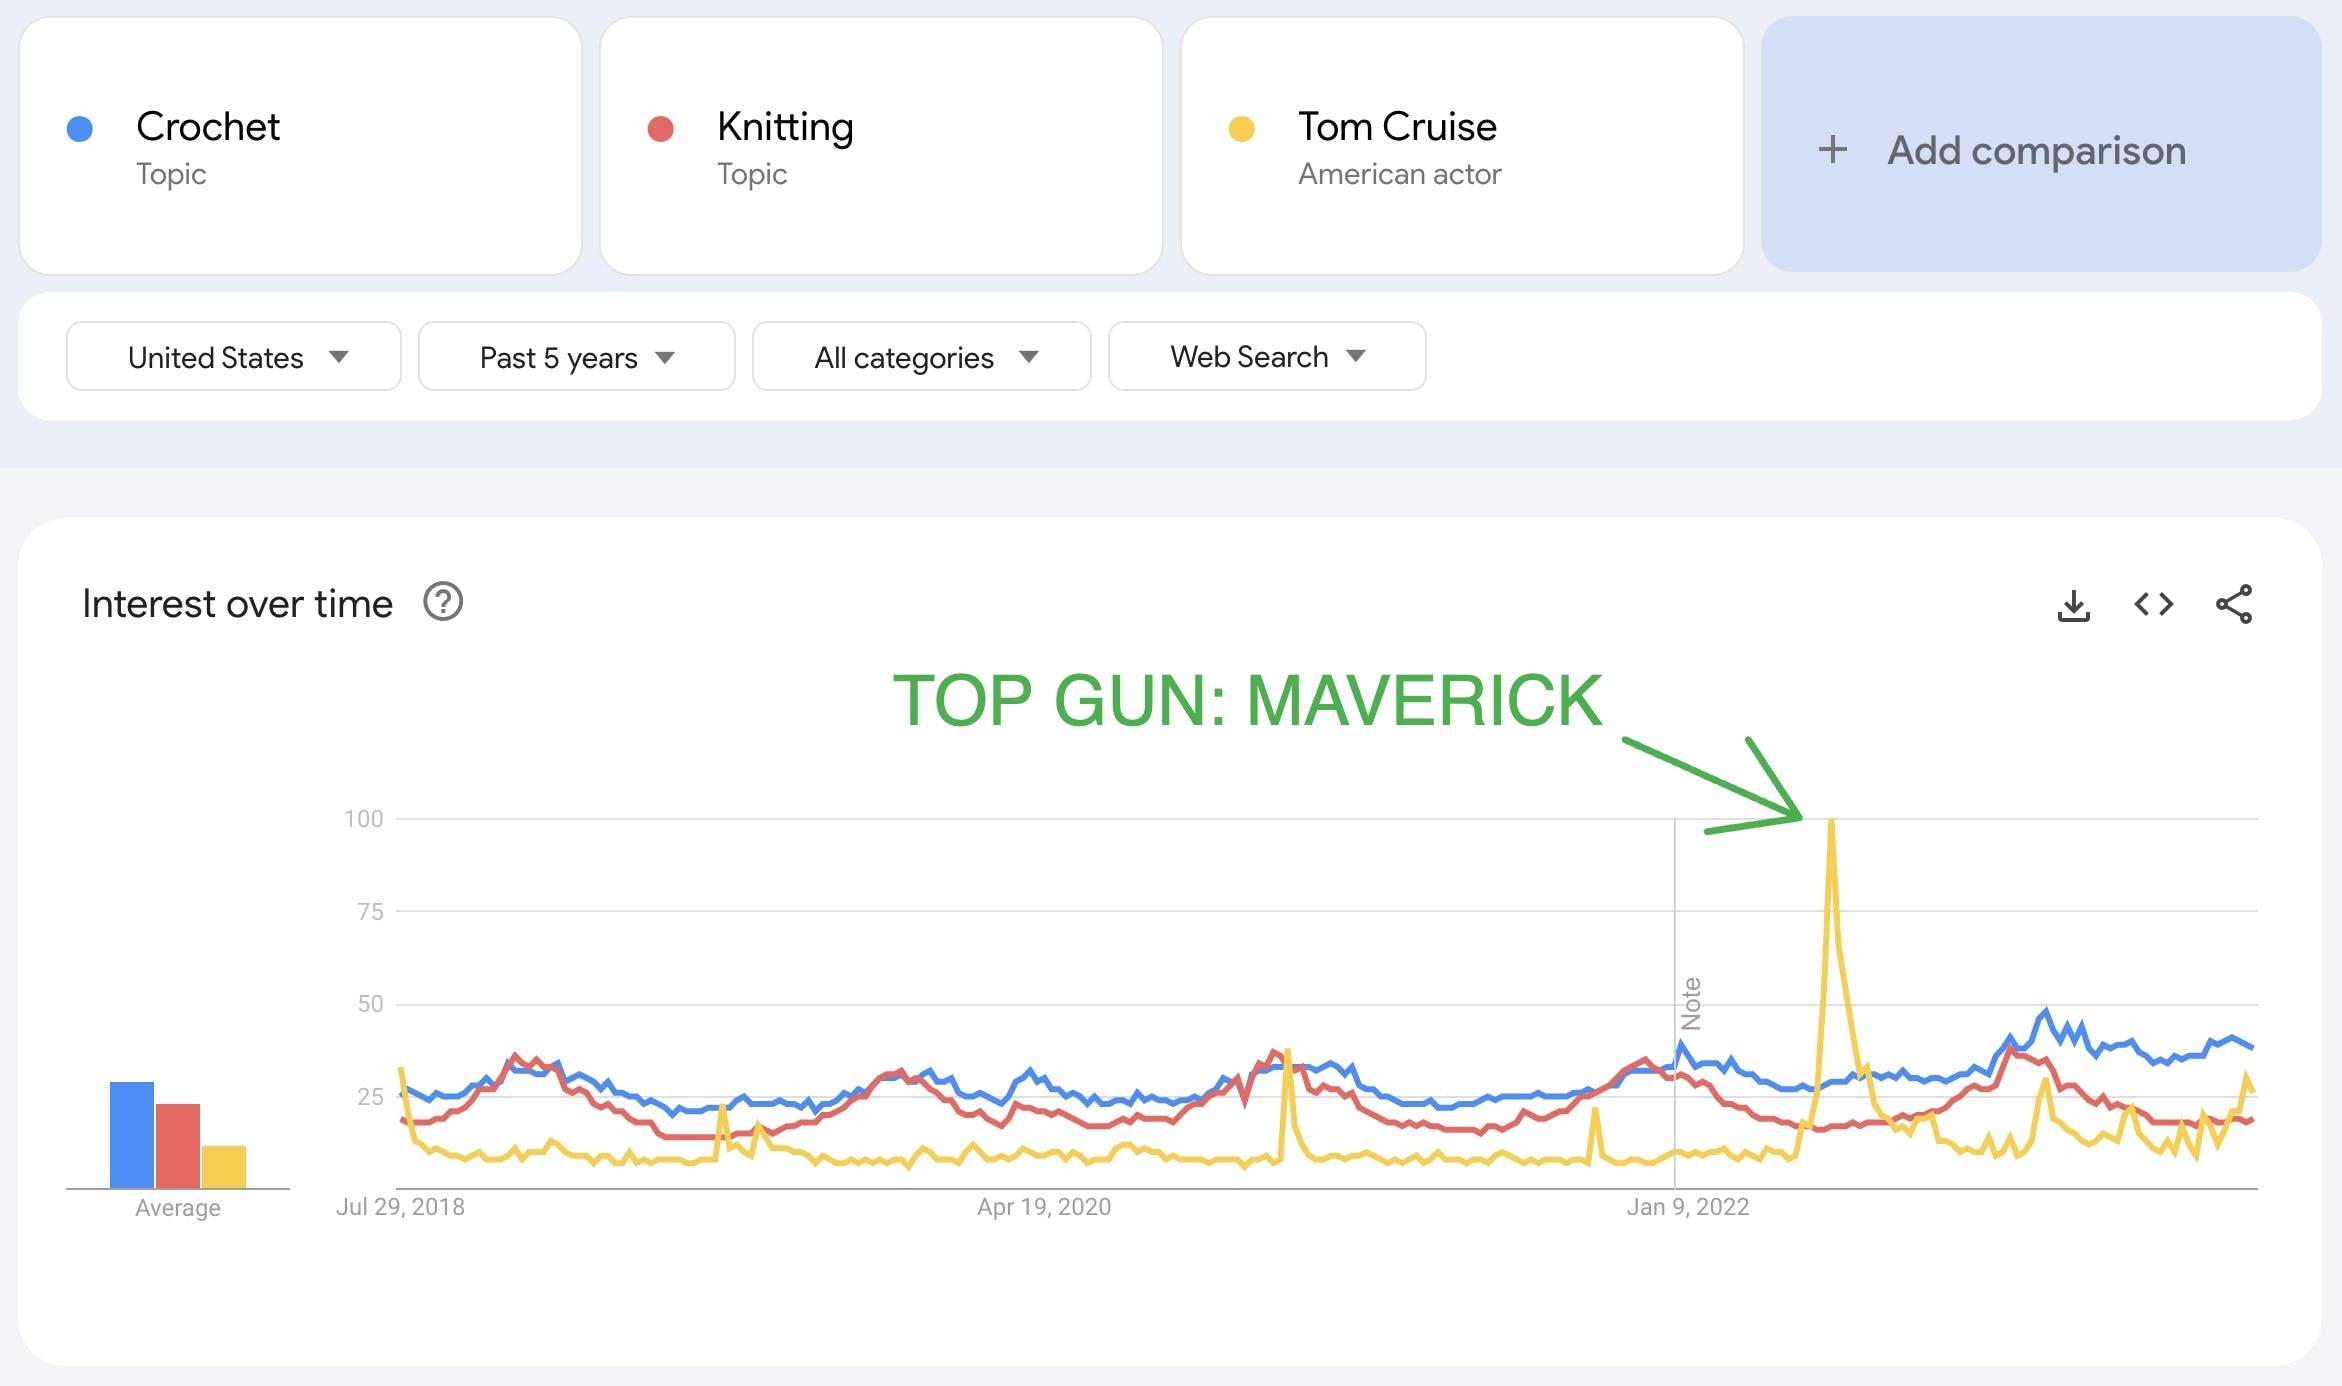Click the embed code icon
This screenshot has width=2342, height=1386.
coord(2153,605)
